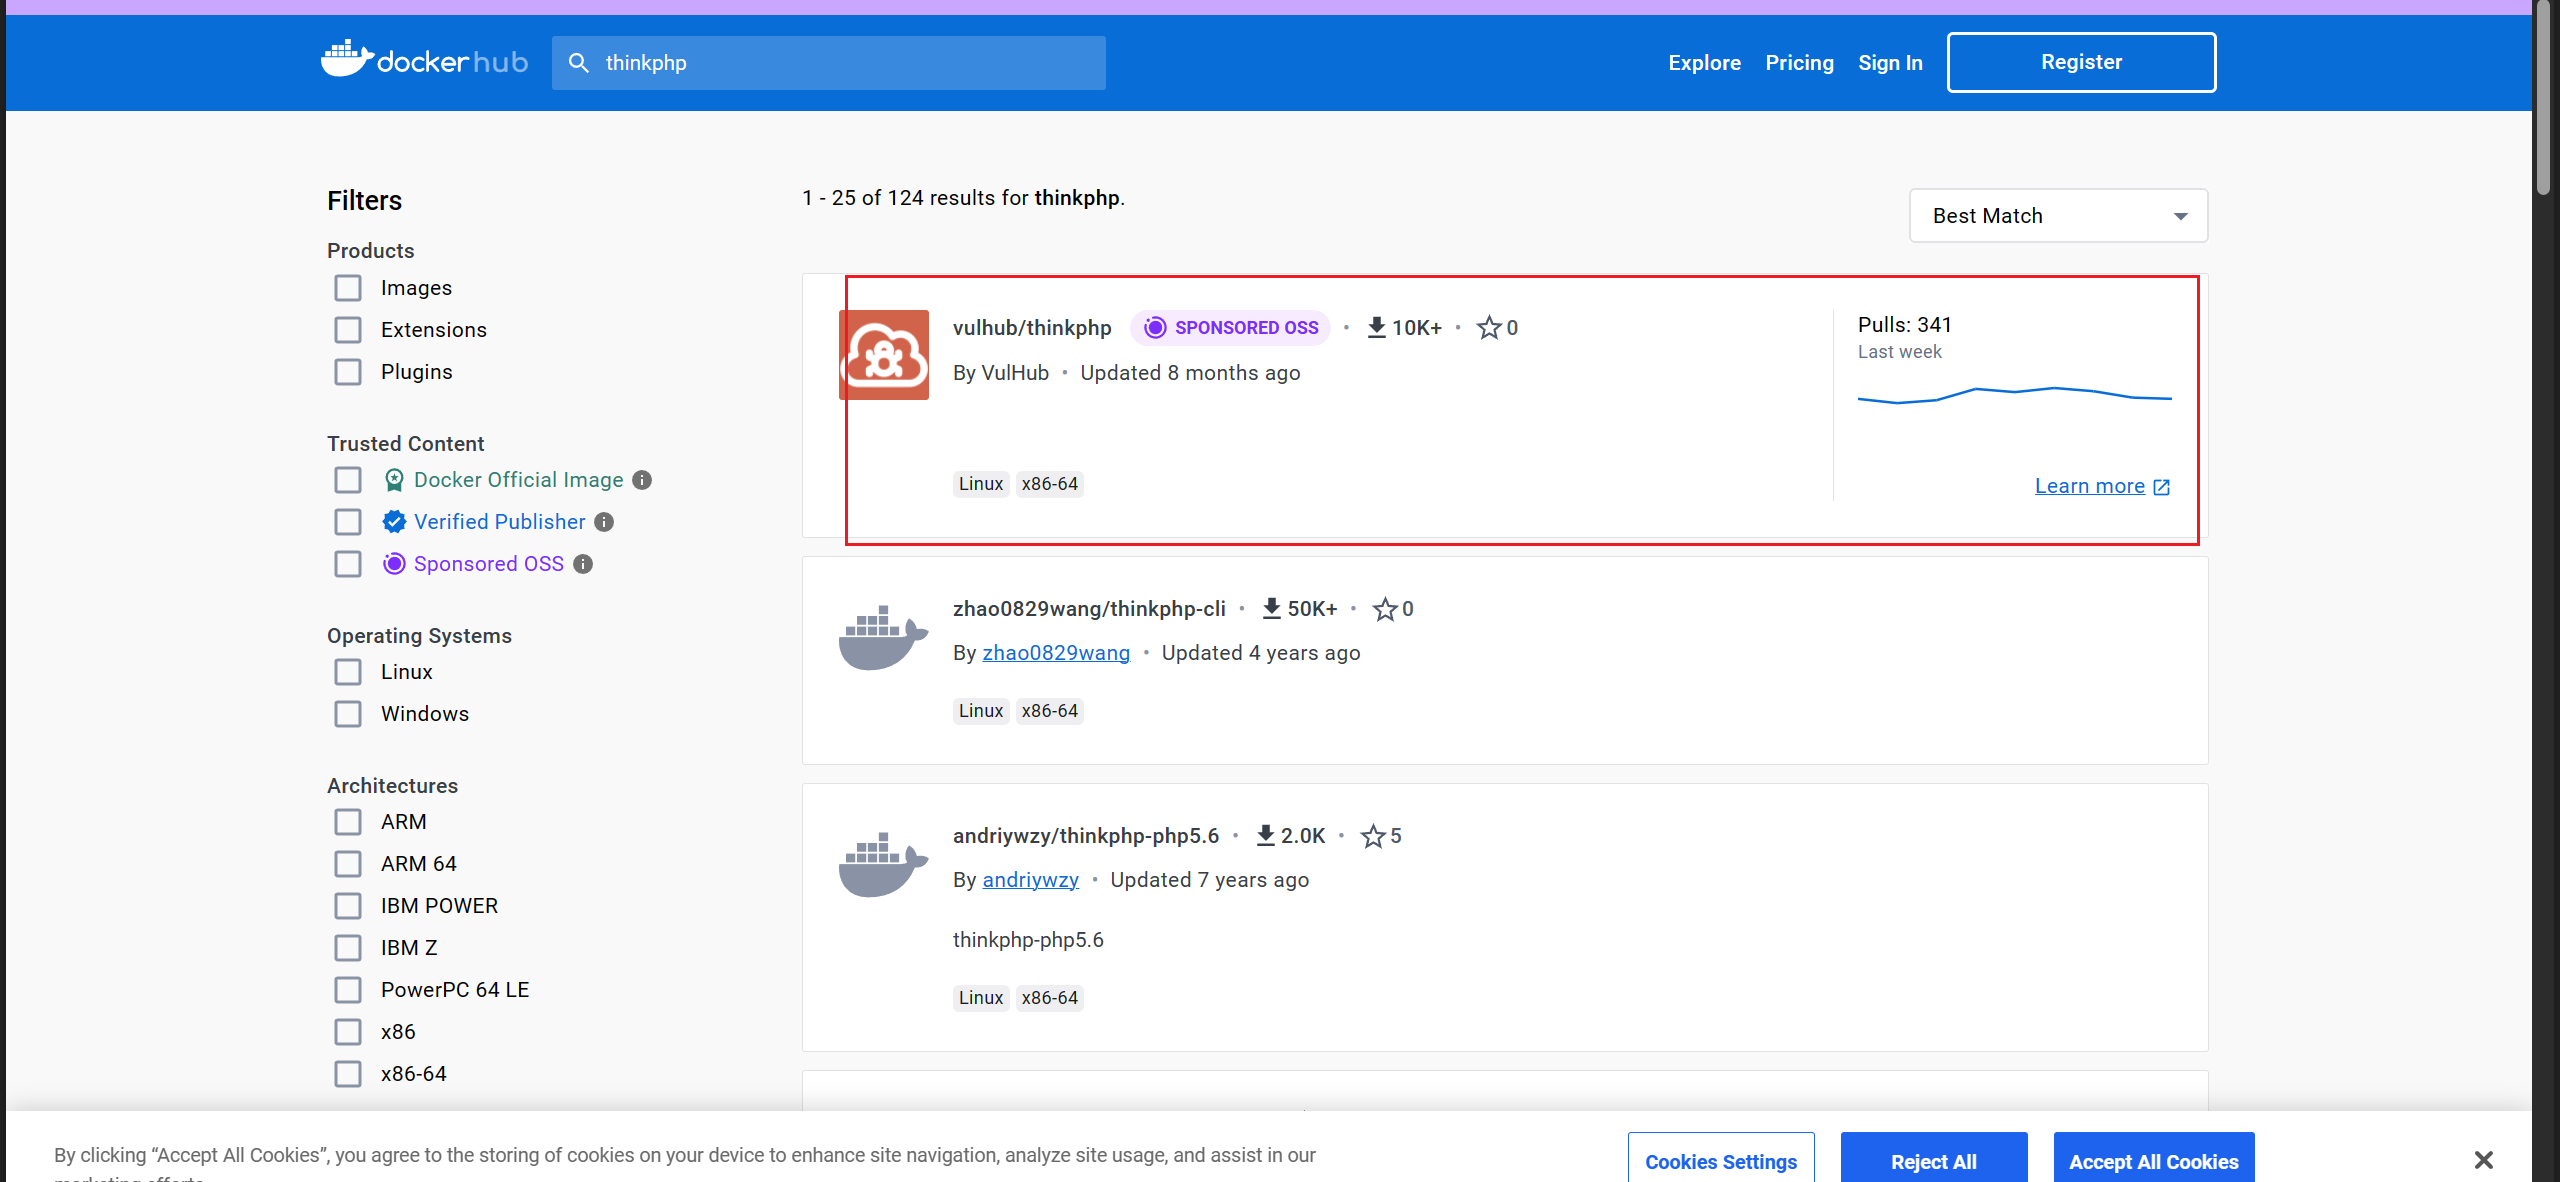Click the info icon beside Verified Publisher
Image resolution: width=2560 pixels, height=1182 pixels.
pos(604,522)
